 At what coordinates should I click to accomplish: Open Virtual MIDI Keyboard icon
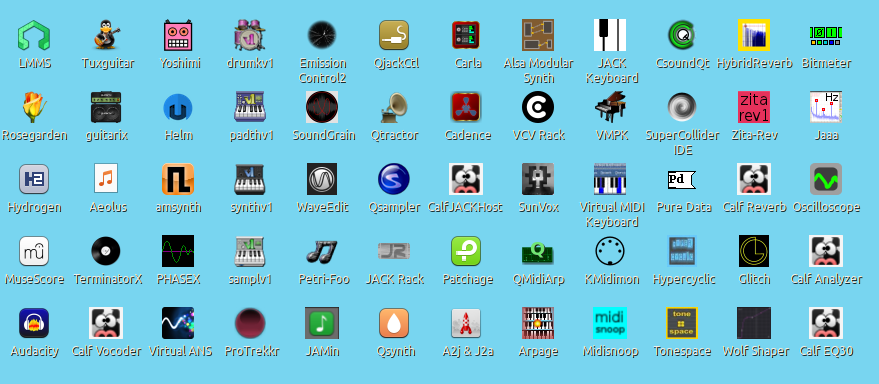(610, 179)
